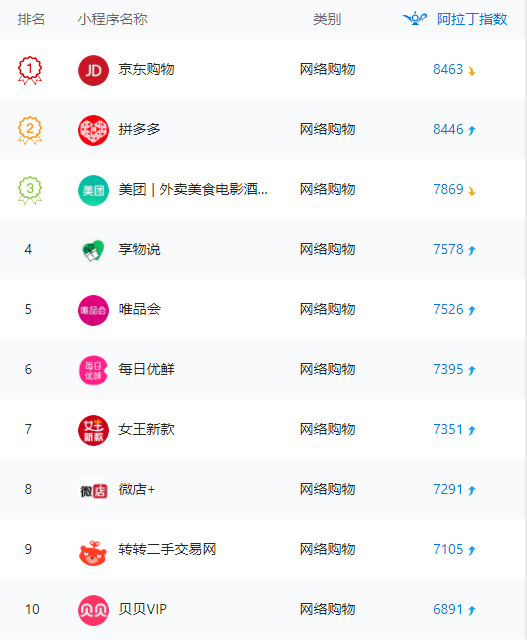The height and width of the screenshot is (640, 527).
Task: Click the 唯品会 magenta logo
Action: click(93, 310)
